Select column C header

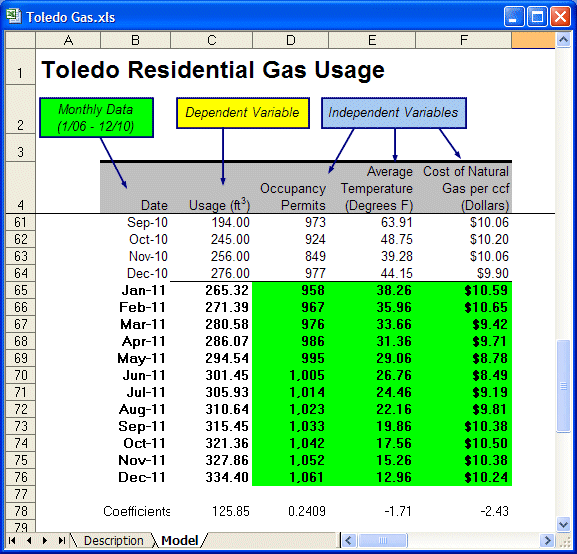click(212, 40)
